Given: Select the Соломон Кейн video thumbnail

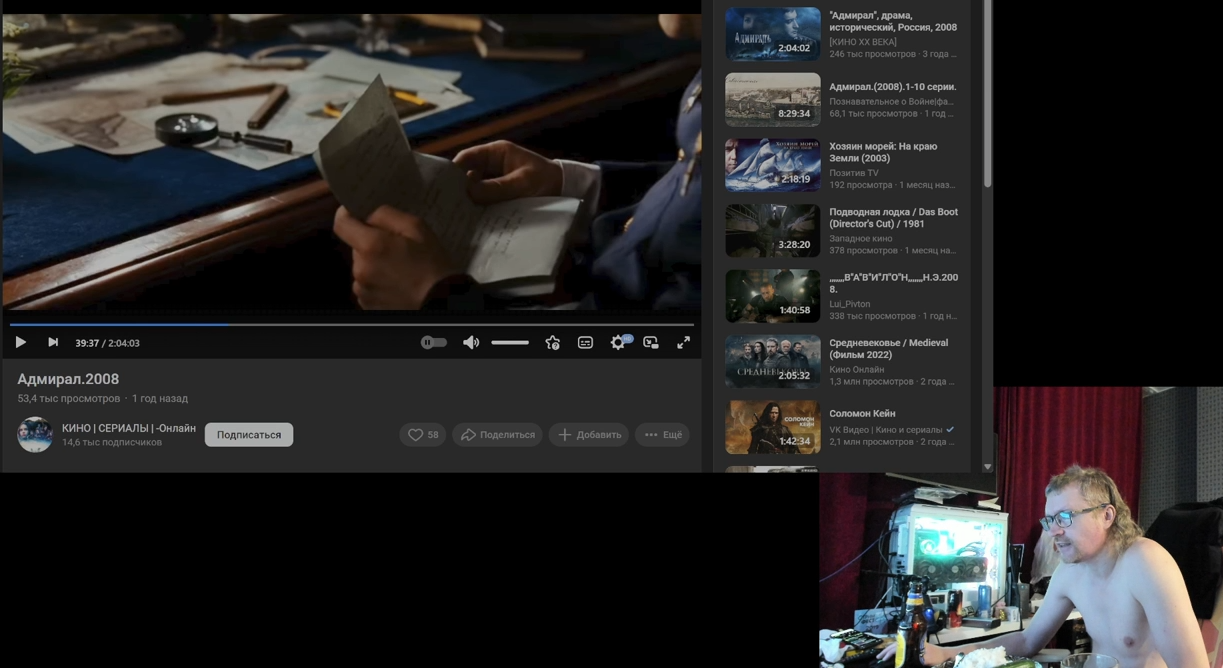Looking at the screenshot, I should (772, 427).
